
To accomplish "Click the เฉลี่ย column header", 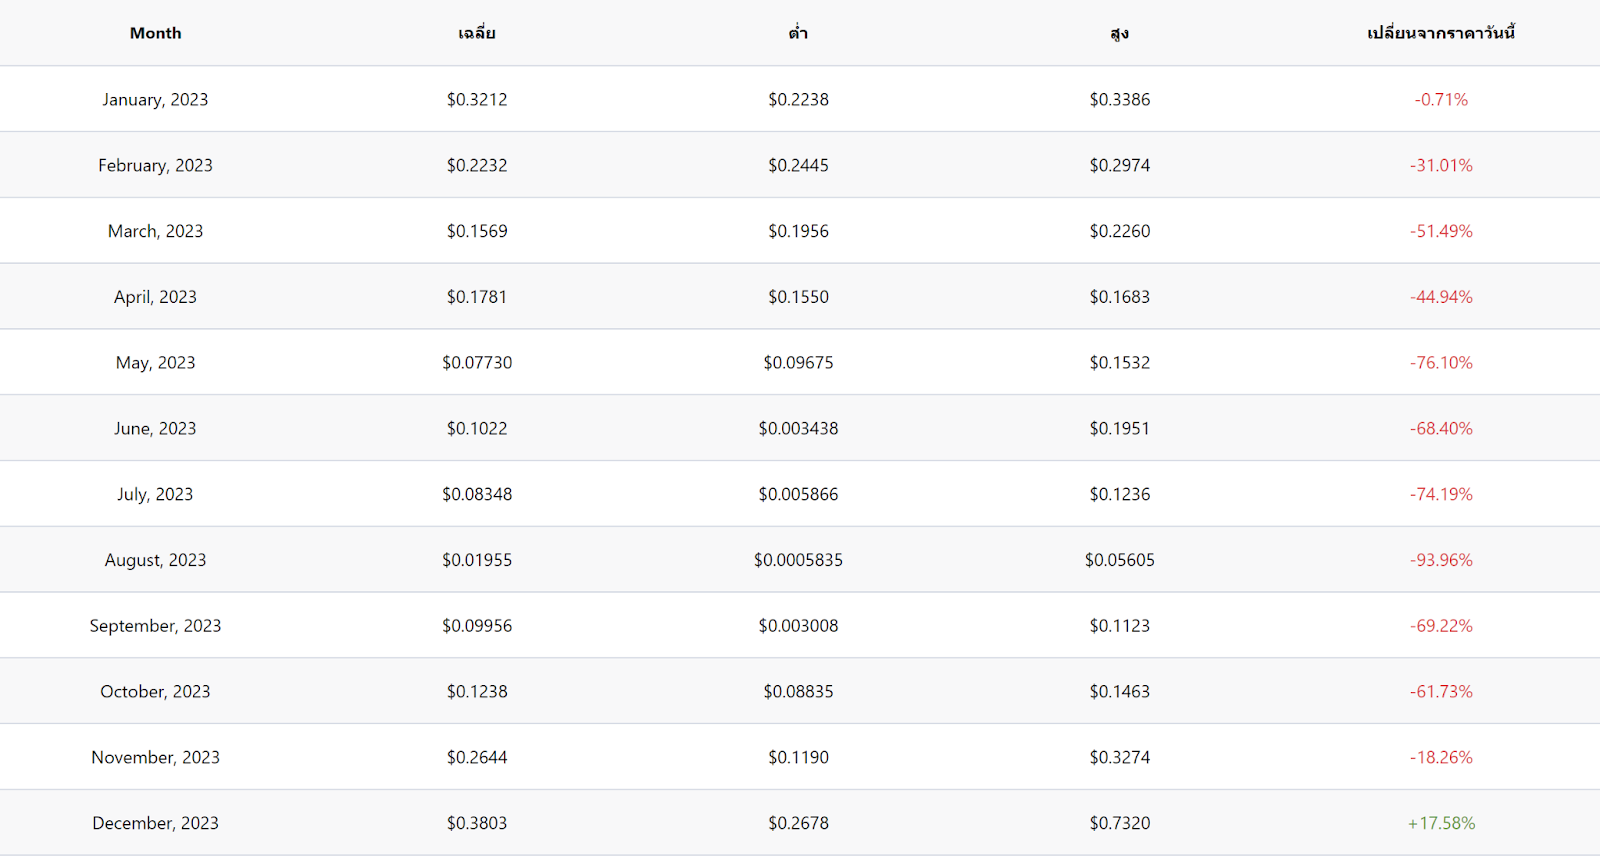I will pos(477,33).
